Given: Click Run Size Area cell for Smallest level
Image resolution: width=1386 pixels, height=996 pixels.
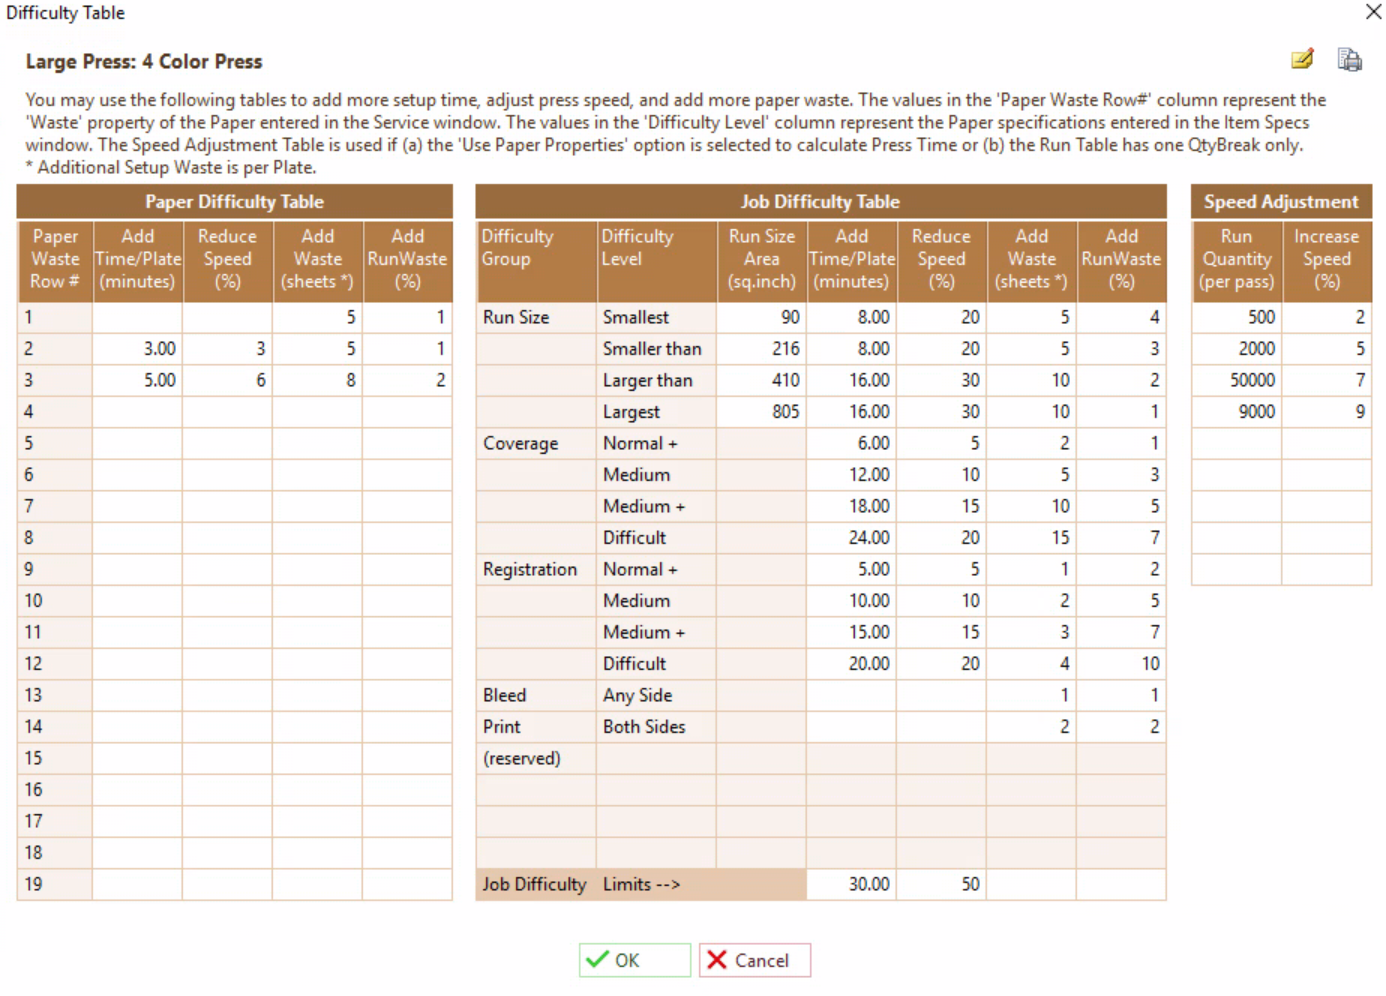Looking at the screenshot, I should pyautogui.click(x=761, y=317).
